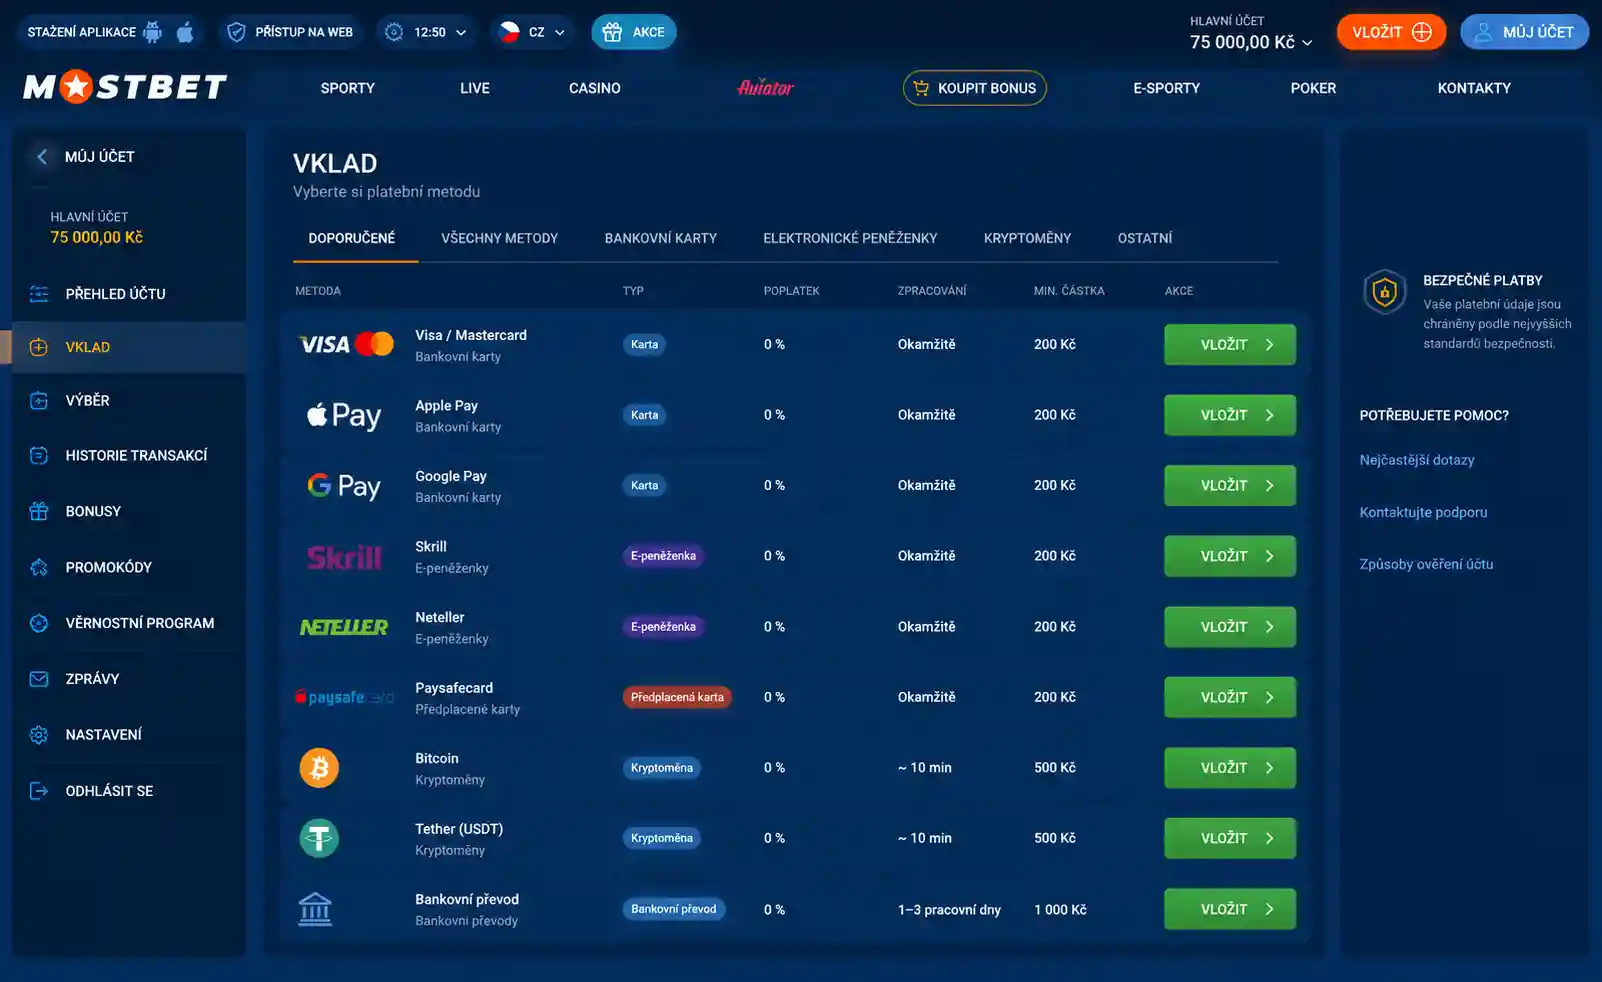The image size is (1602, 982).
Task: Open the Nejčastější dotazy link
Action: click(x=1417, y=460)
